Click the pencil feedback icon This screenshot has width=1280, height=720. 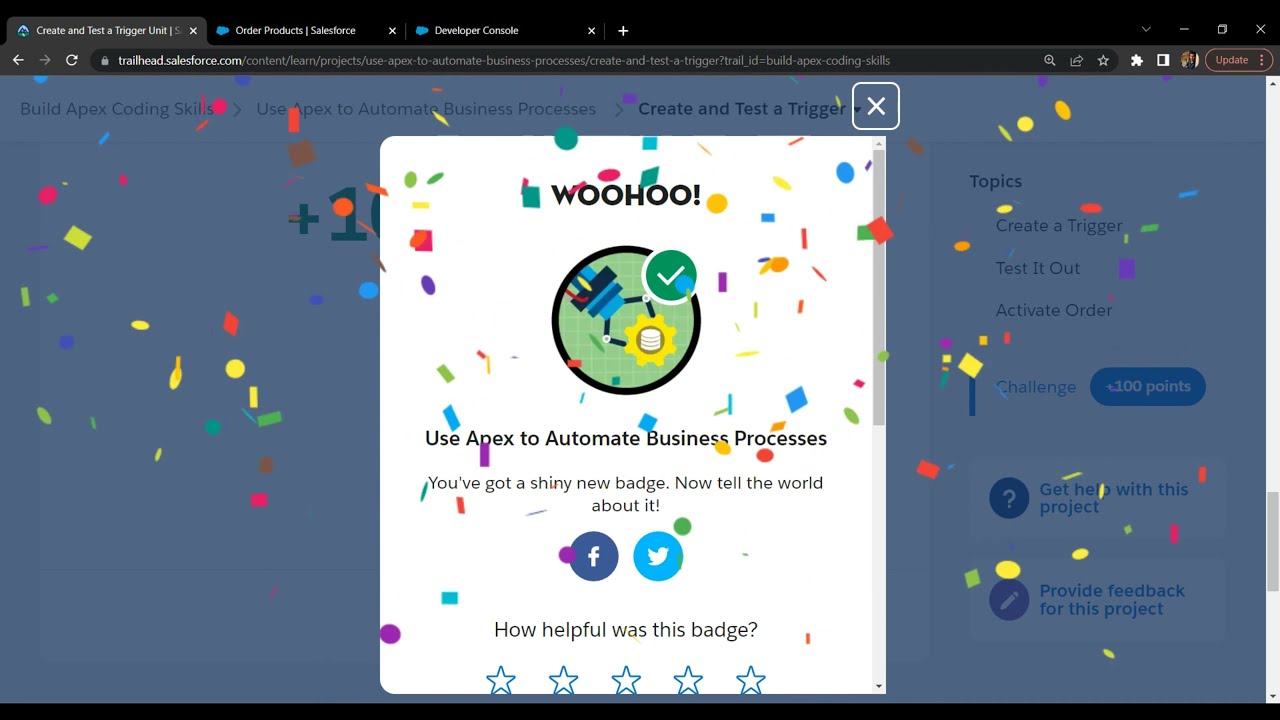pos(1009,600)
